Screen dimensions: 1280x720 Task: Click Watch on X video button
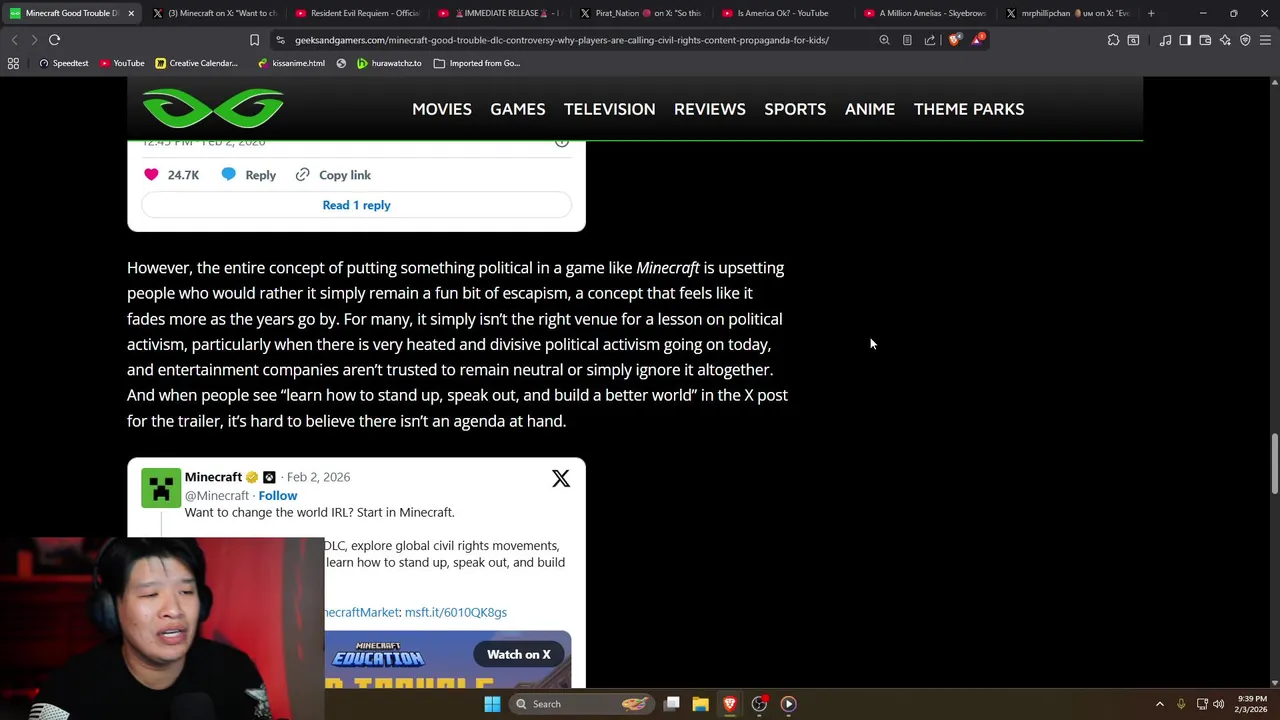point(519,654)
